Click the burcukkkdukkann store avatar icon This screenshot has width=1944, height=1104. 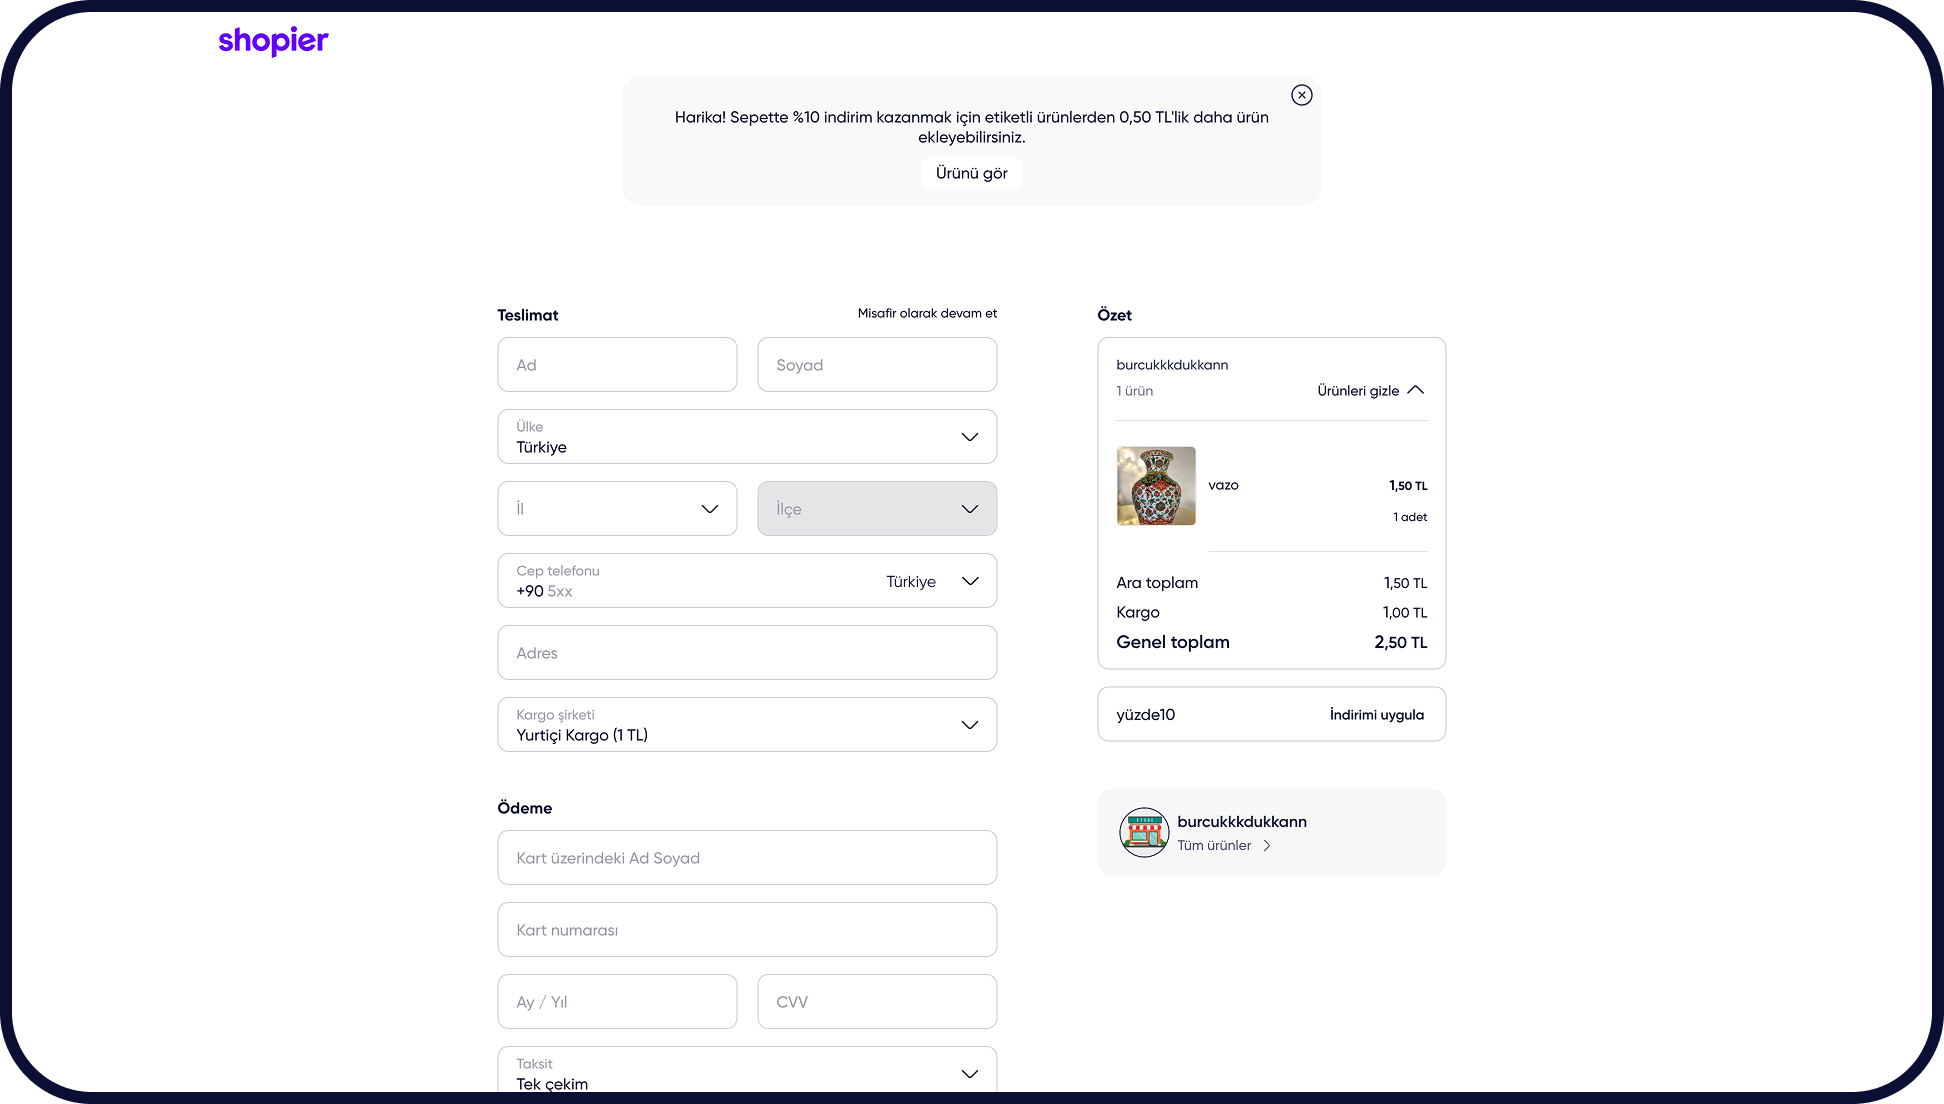[1144, 832]
